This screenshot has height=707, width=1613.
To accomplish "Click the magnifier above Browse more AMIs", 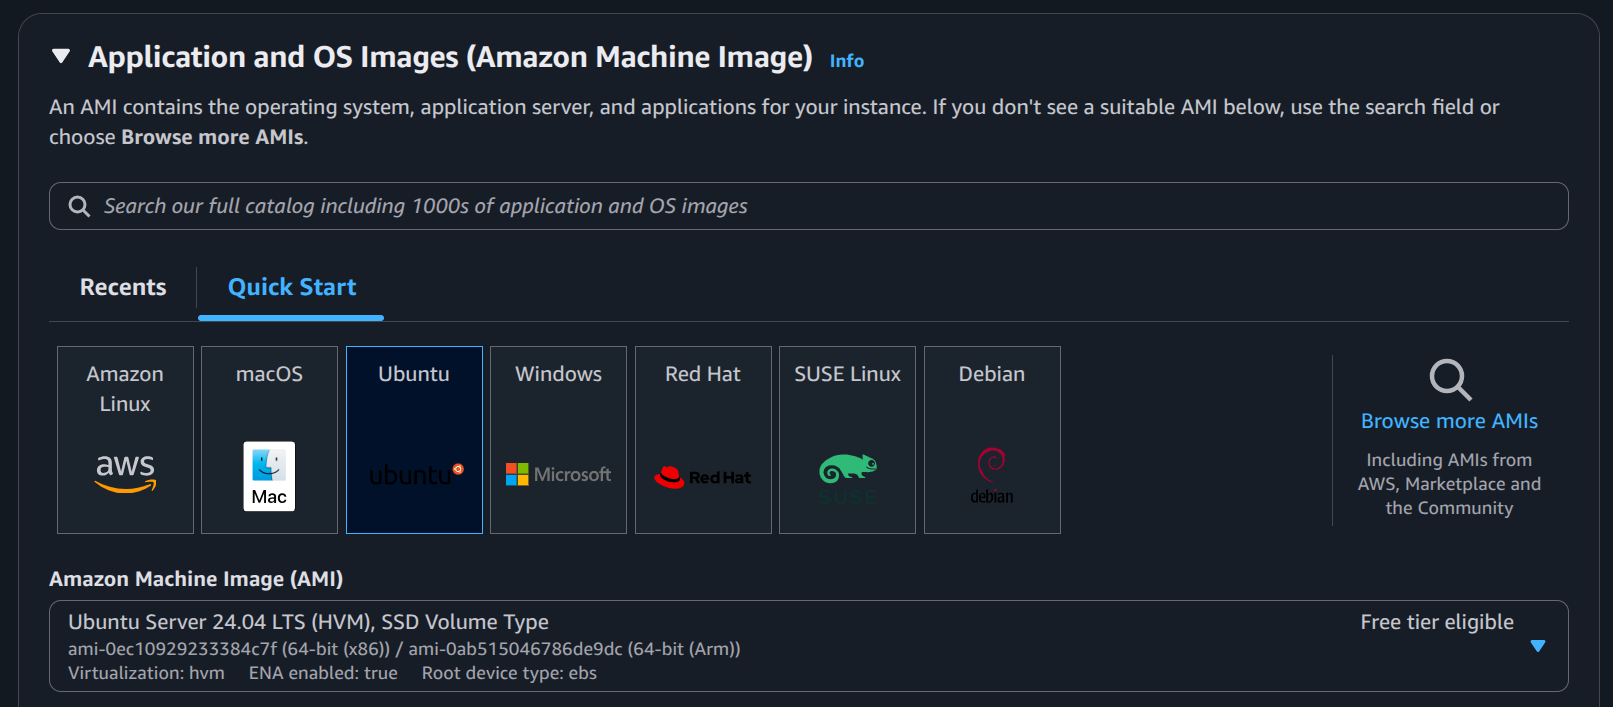I will [1449, 380].
